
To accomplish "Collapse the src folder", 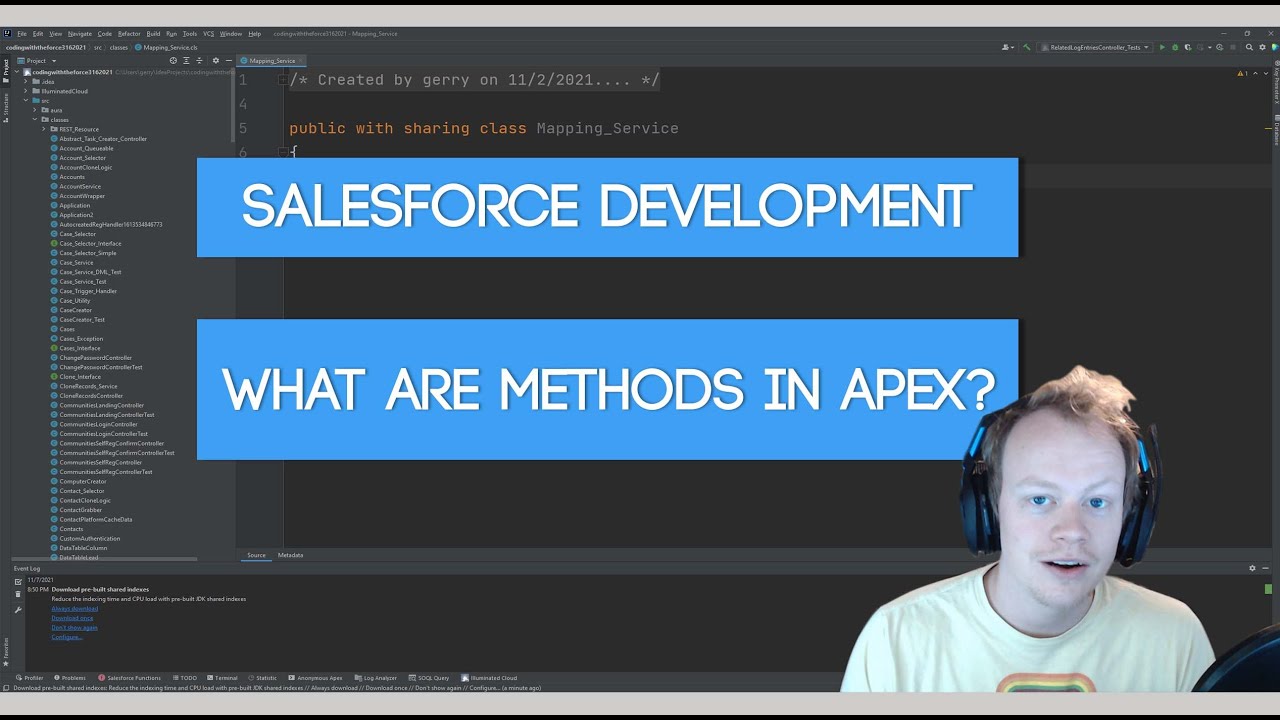I will point(26,101).
